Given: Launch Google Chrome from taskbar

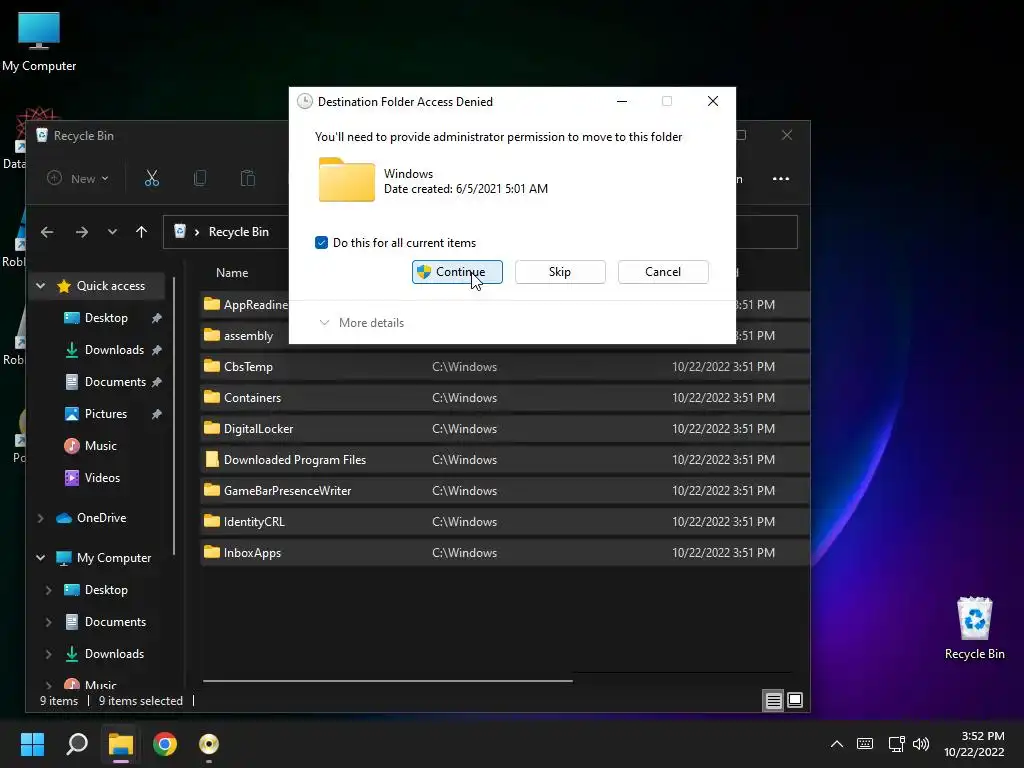Looking at the screenshot, I should pos(165,744).
